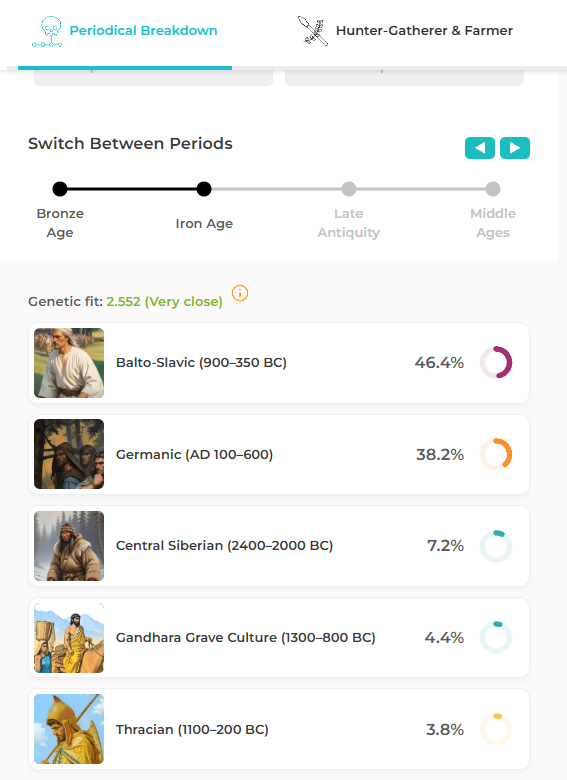Click the Central Siberian teal donut chart
The height and width of the screenshot is (780, 567).
click(x=496, y=546)
